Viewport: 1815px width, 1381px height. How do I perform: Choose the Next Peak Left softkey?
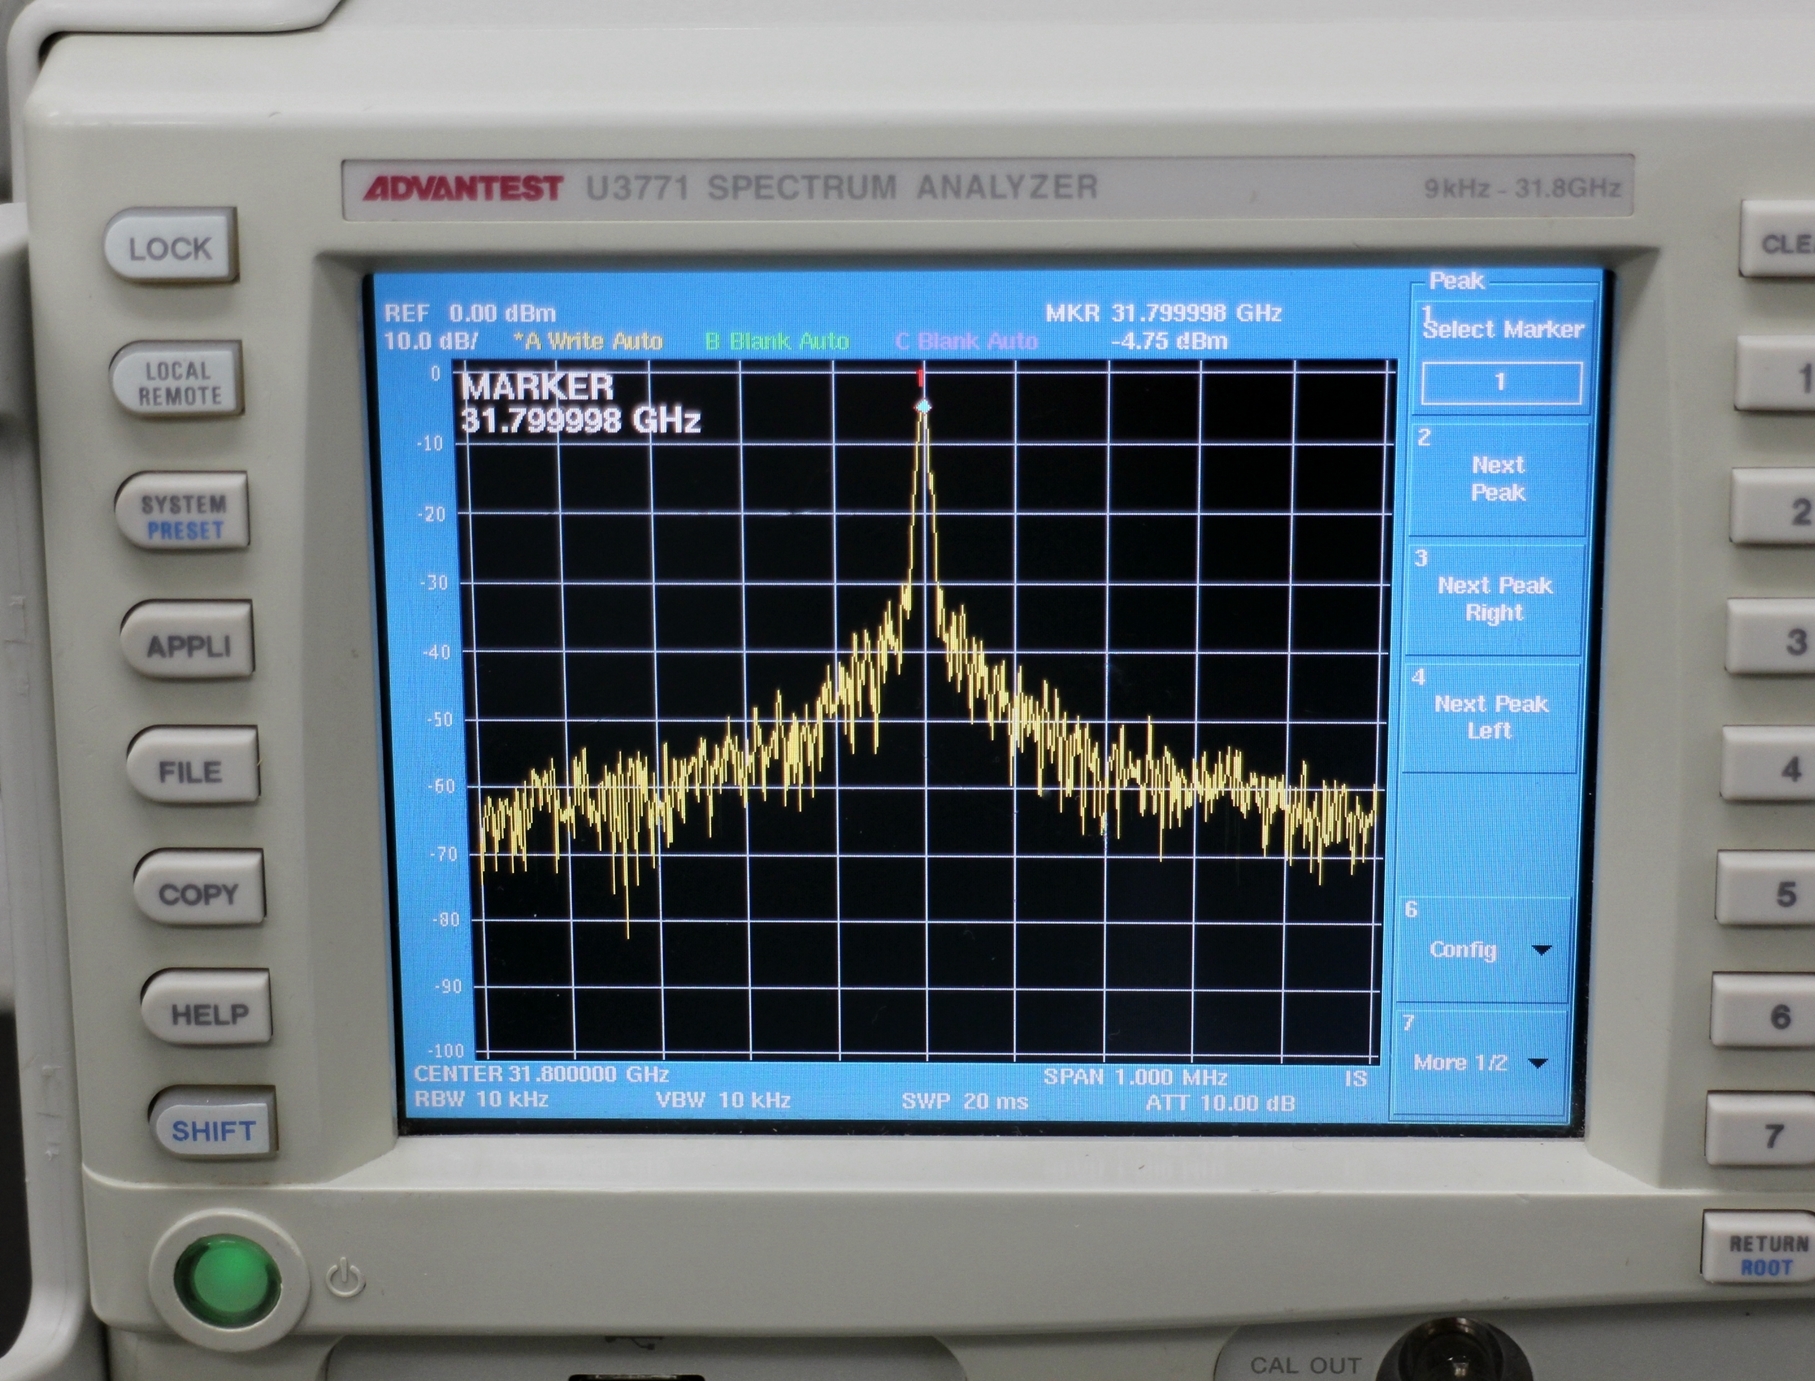pos(1490,716)
